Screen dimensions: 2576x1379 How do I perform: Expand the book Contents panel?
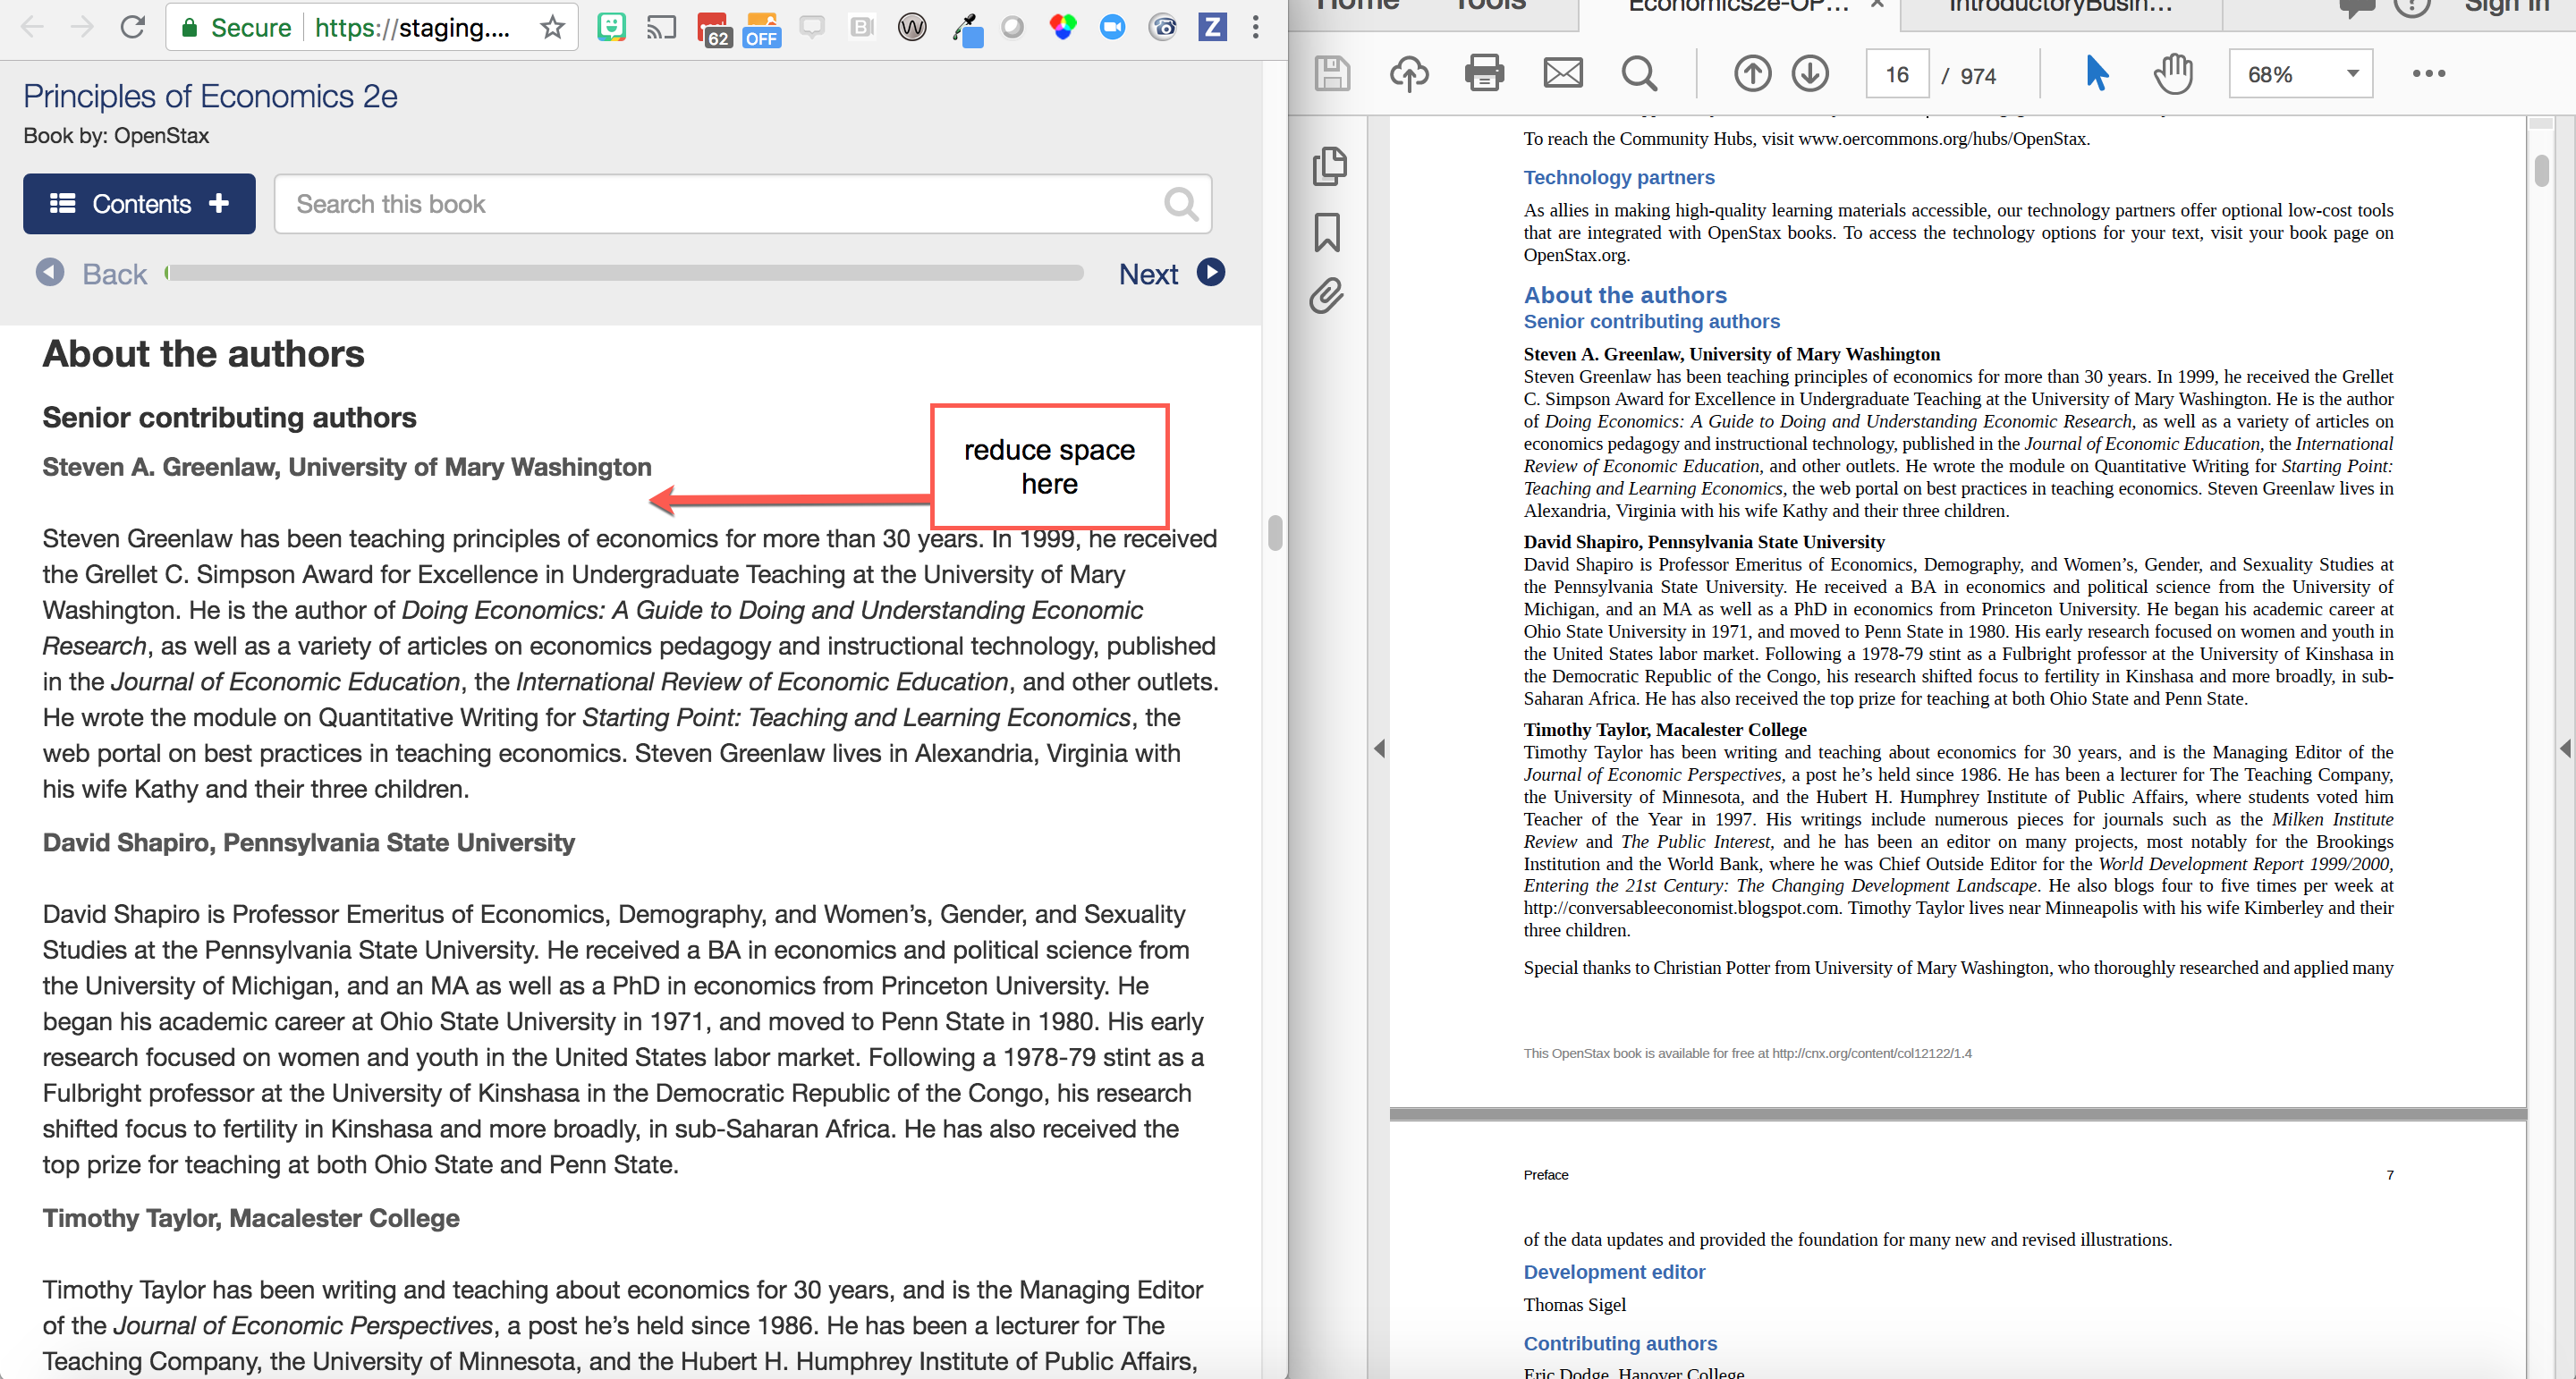pyautogui.click(x=139, y=203)
